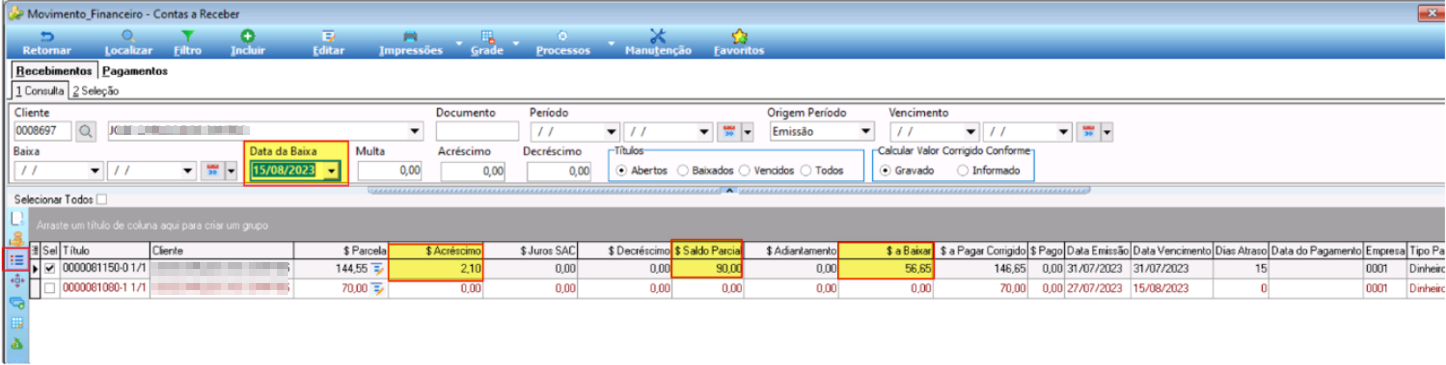Open the first Vencimento date dropdown
1446x365 pixels.
[x=972, y=131]
